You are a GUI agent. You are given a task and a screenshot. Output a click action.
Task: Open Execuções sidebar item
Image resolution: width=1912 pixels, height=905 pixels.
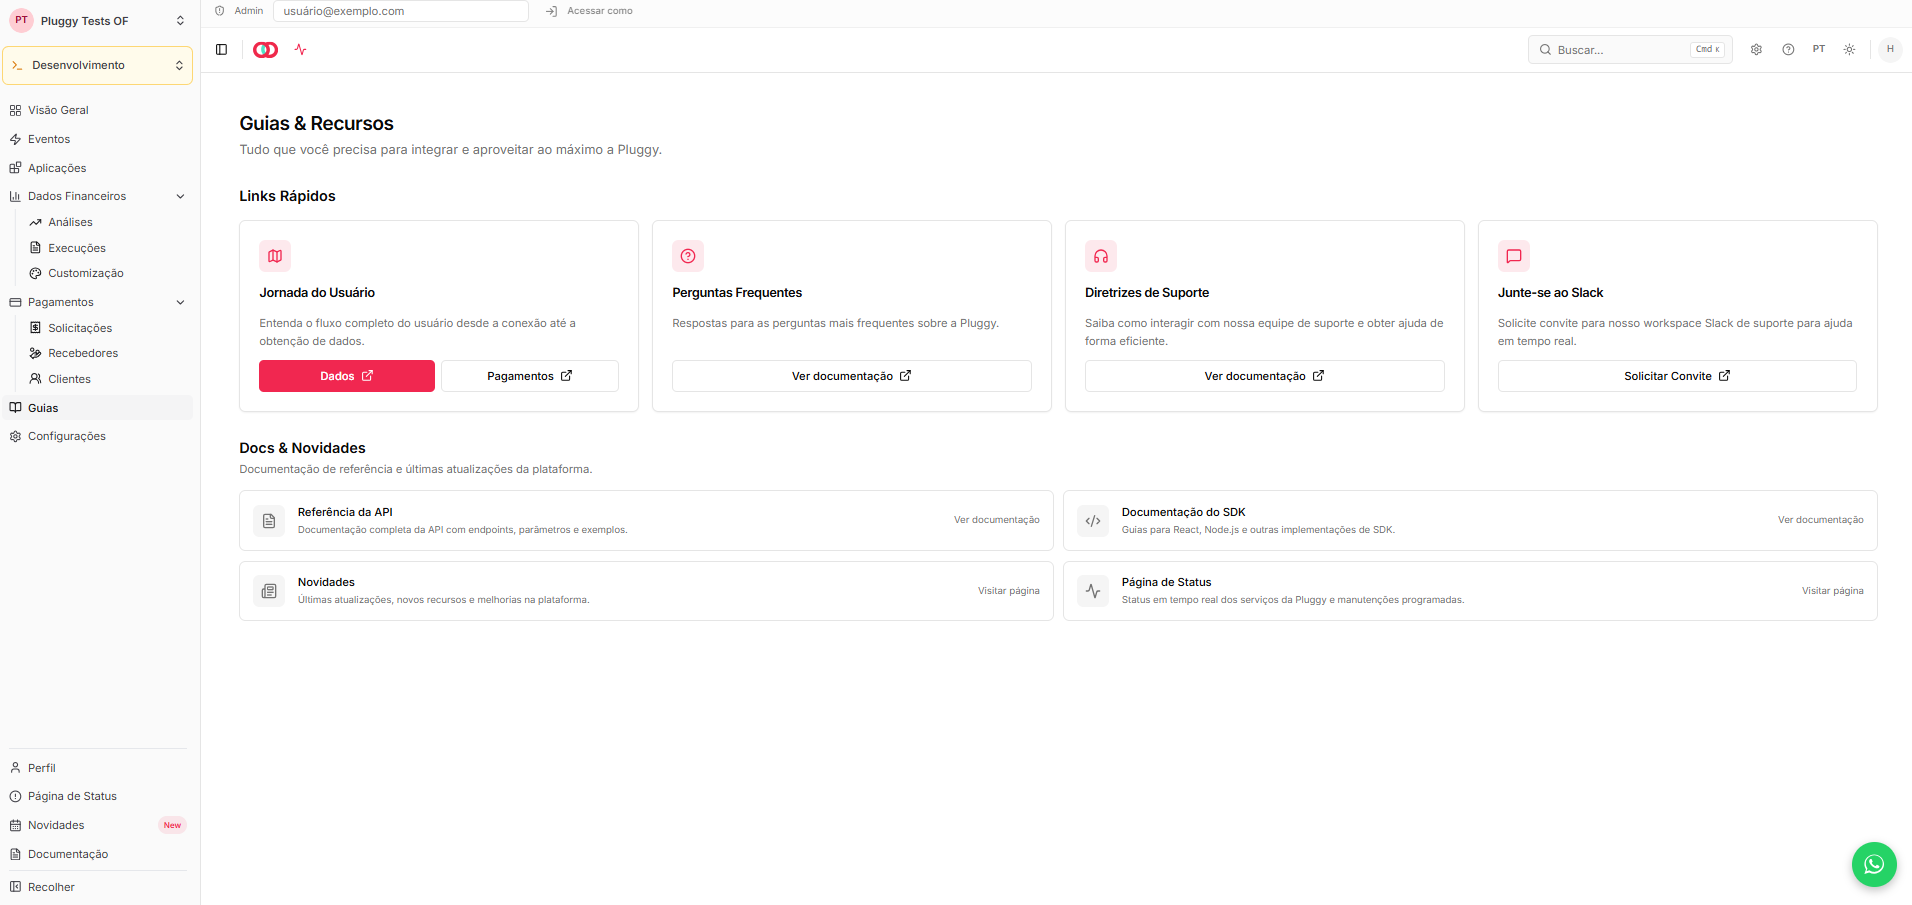[x=107, y=248]
